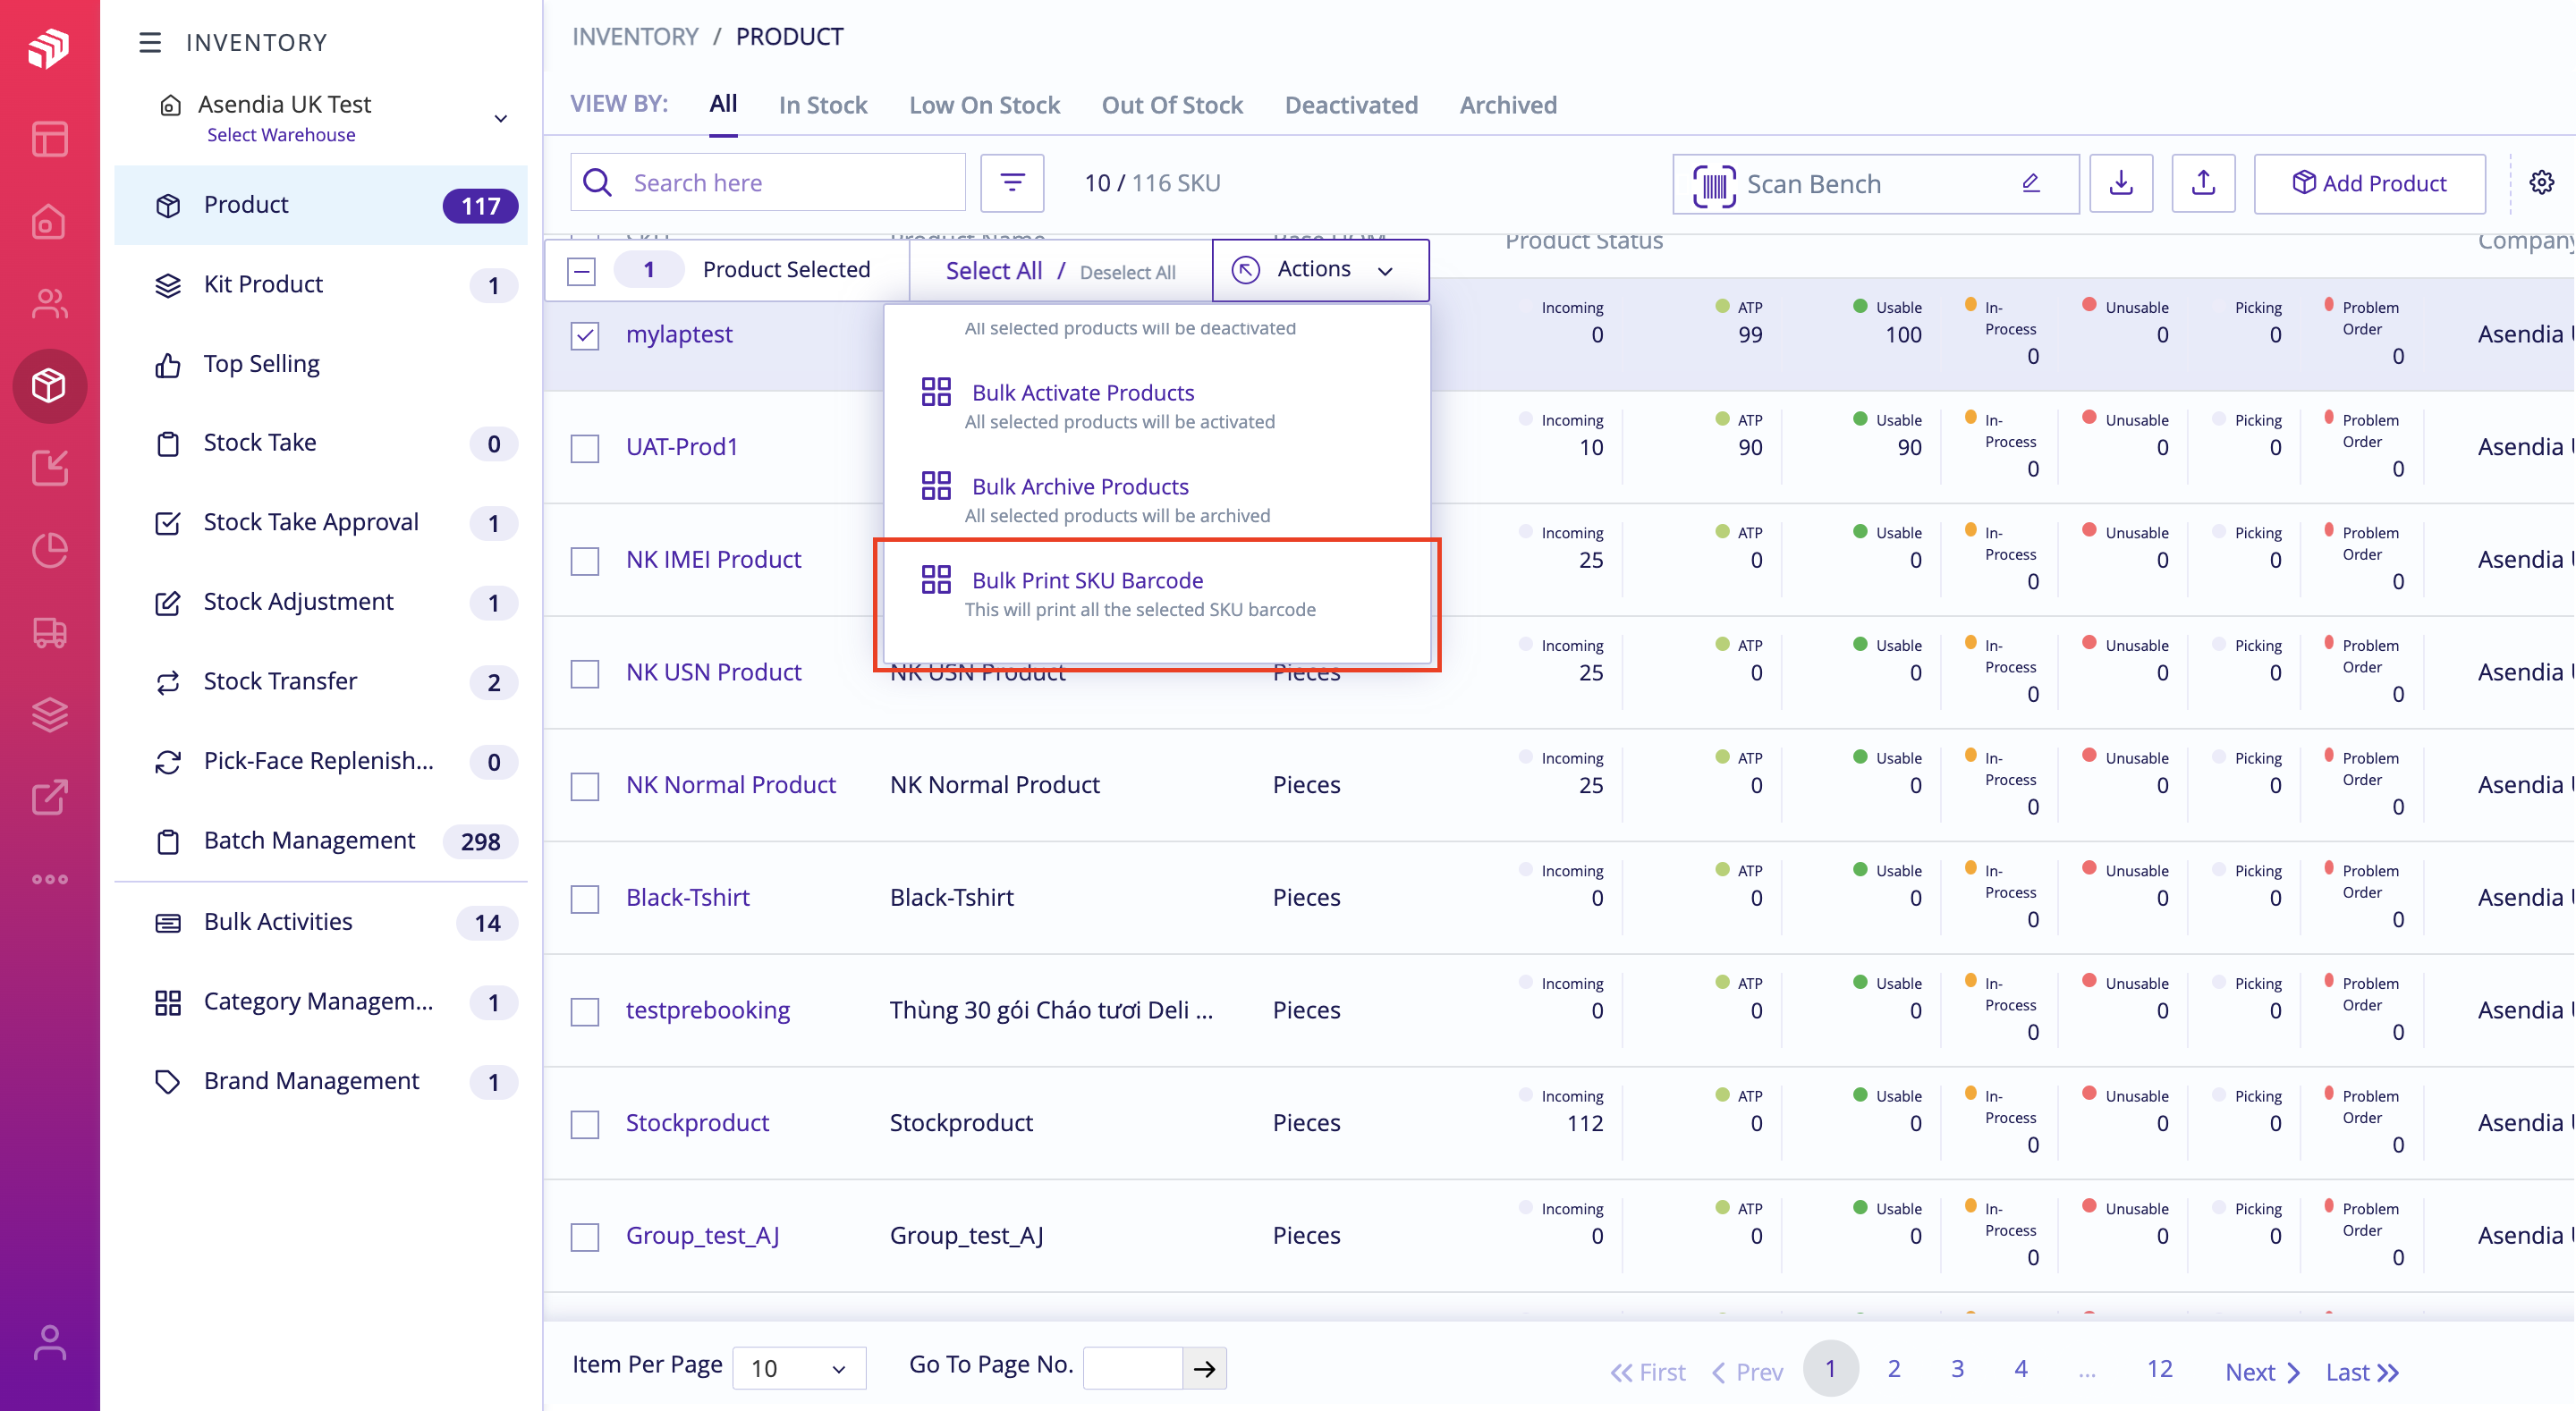Toggle the hamburger menu next to INVENTORY

(x=150, y=42)
